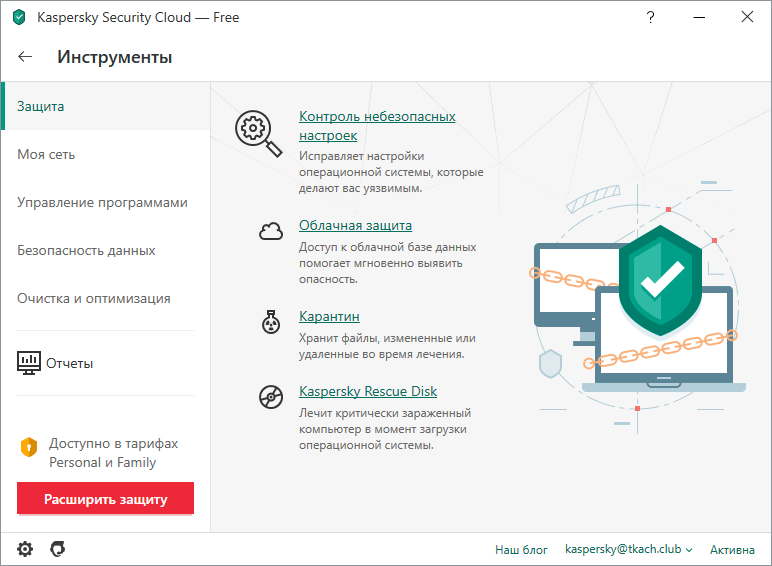
Task: Select the Защита tab
Action: [x=106, y=106]
